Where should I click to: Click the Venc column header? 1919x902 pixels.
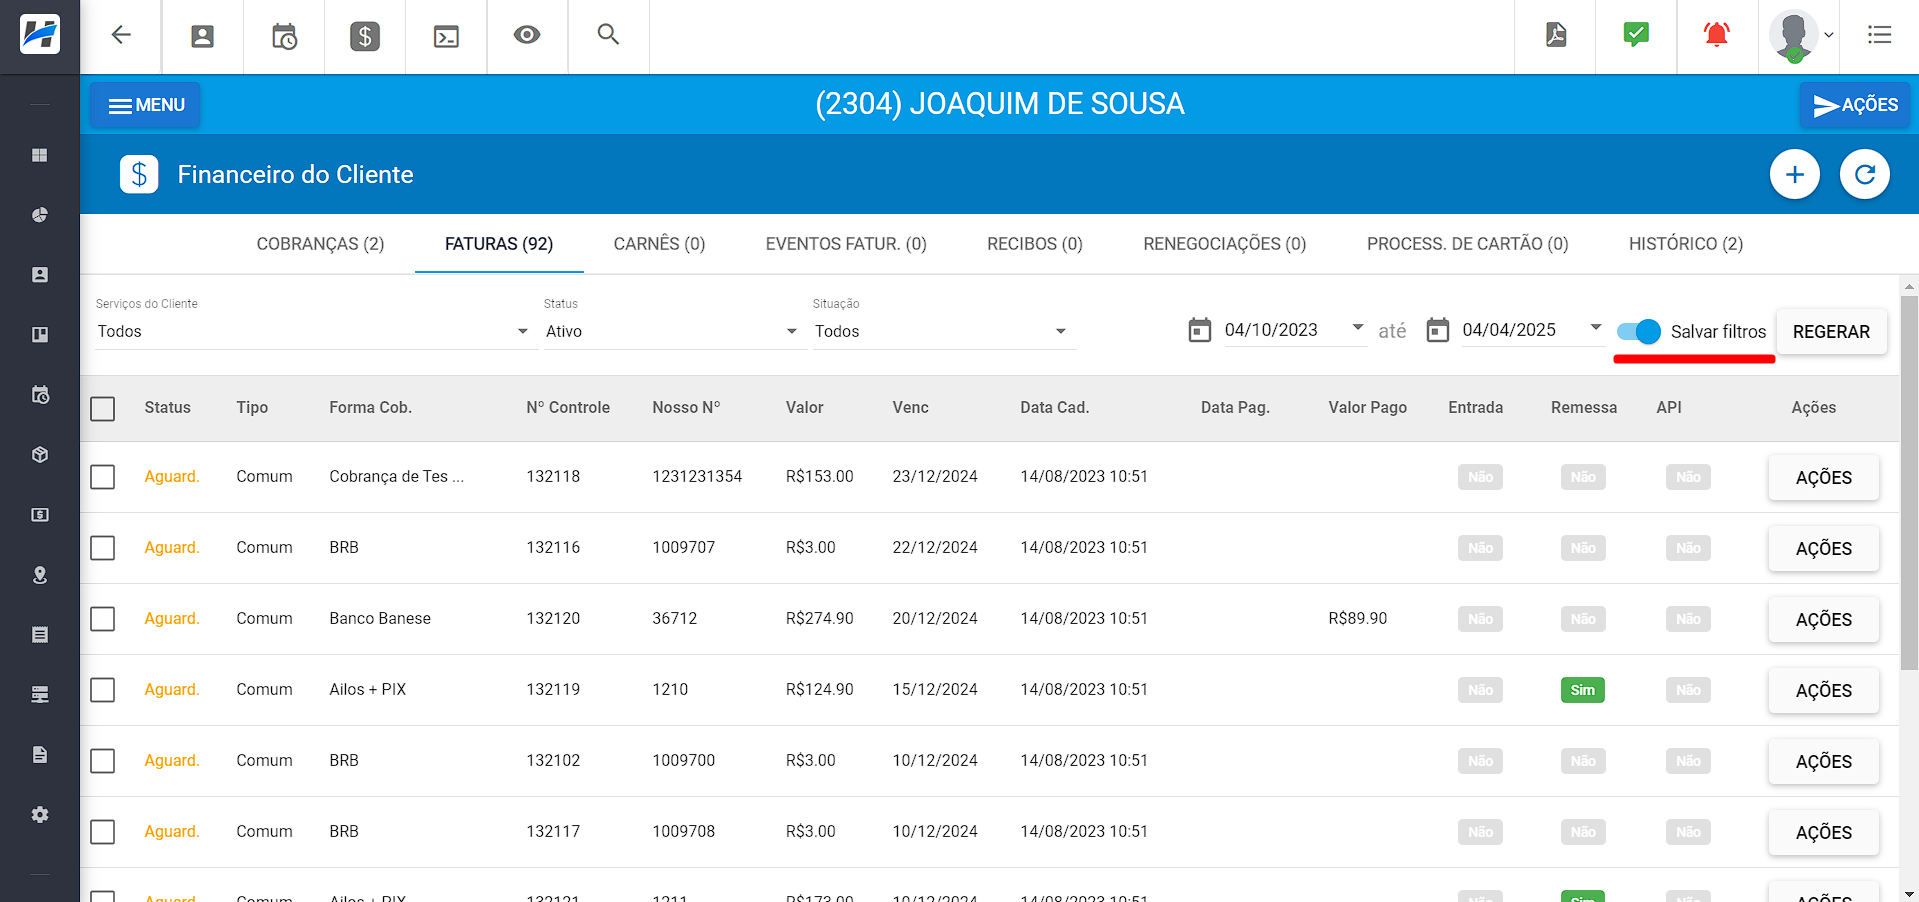point(910,408)
